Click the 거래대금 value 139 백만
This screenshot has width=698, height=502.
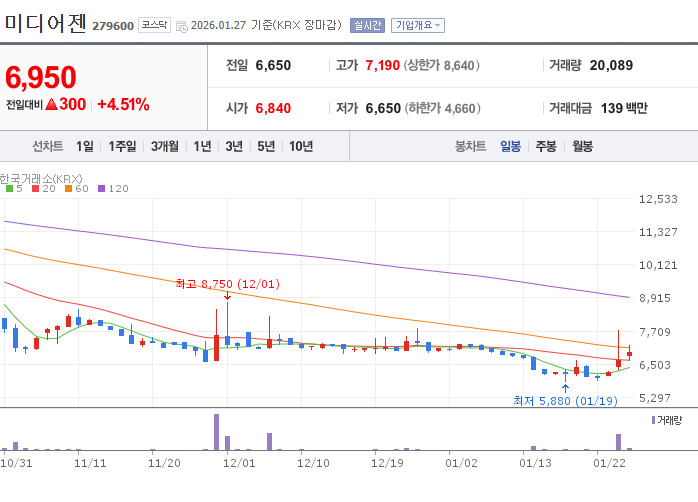click(624, 108)
